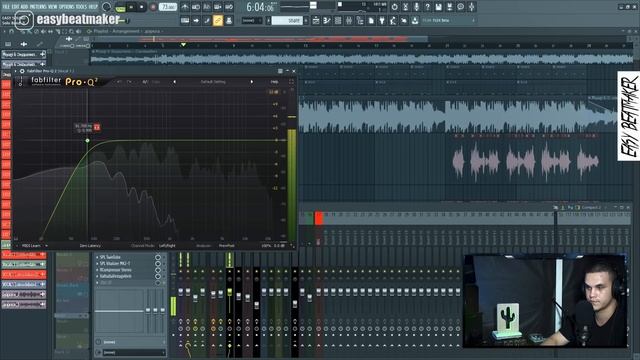Toggle the typing keyboard to piano icon
Image resolution: width=640 pixels, height=360 pixels.
point(185,20)
